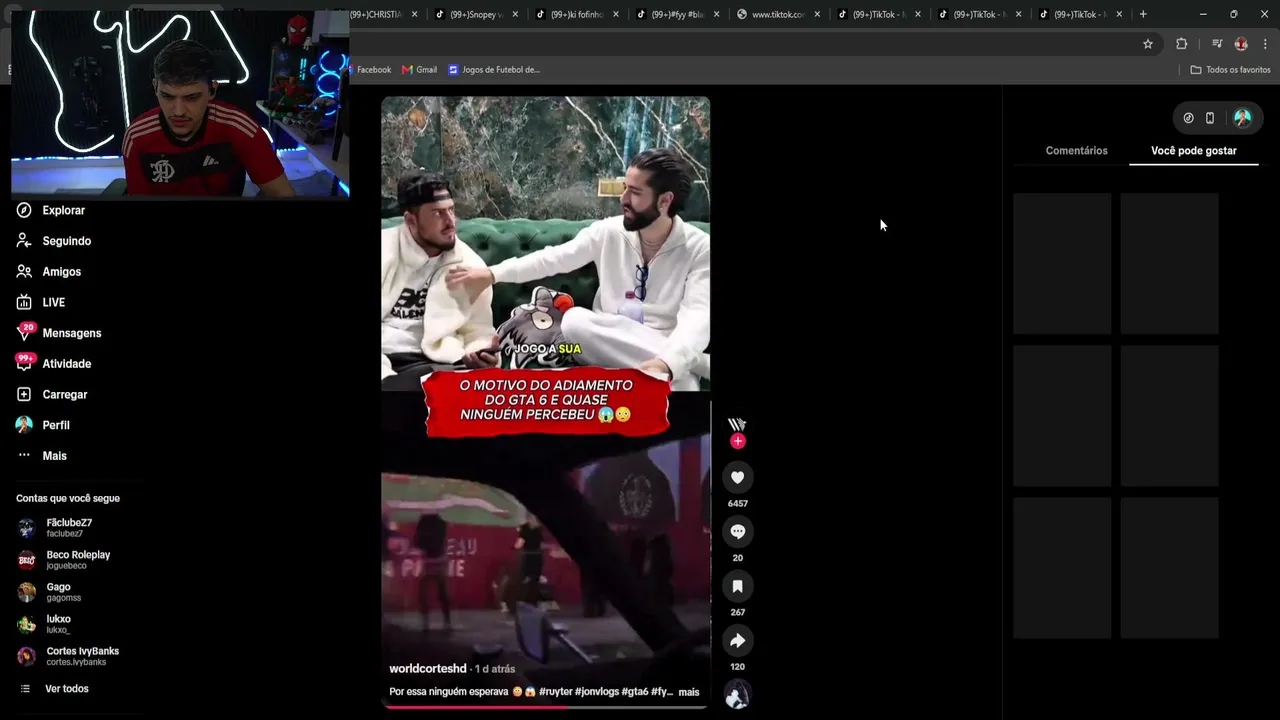Seek using the pink video progress bar
The height and width of the screenshot is (720, 1280).
click(x=545, y=707)
